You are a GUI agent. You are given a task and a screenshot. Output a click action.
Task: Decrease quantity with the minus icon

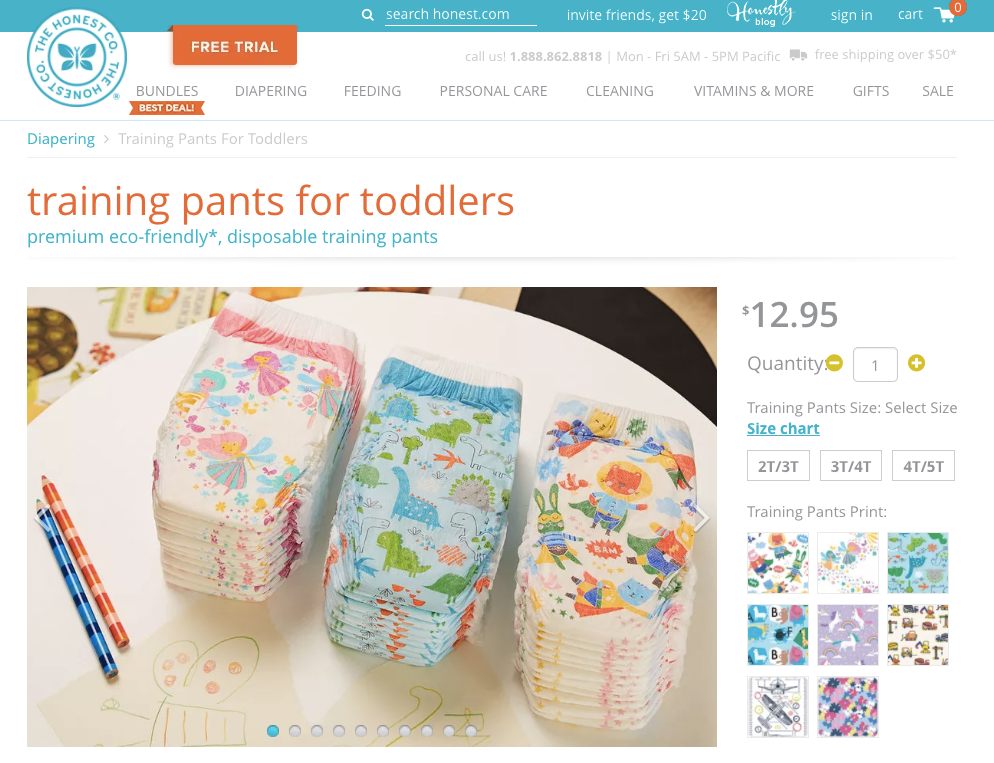834,363
